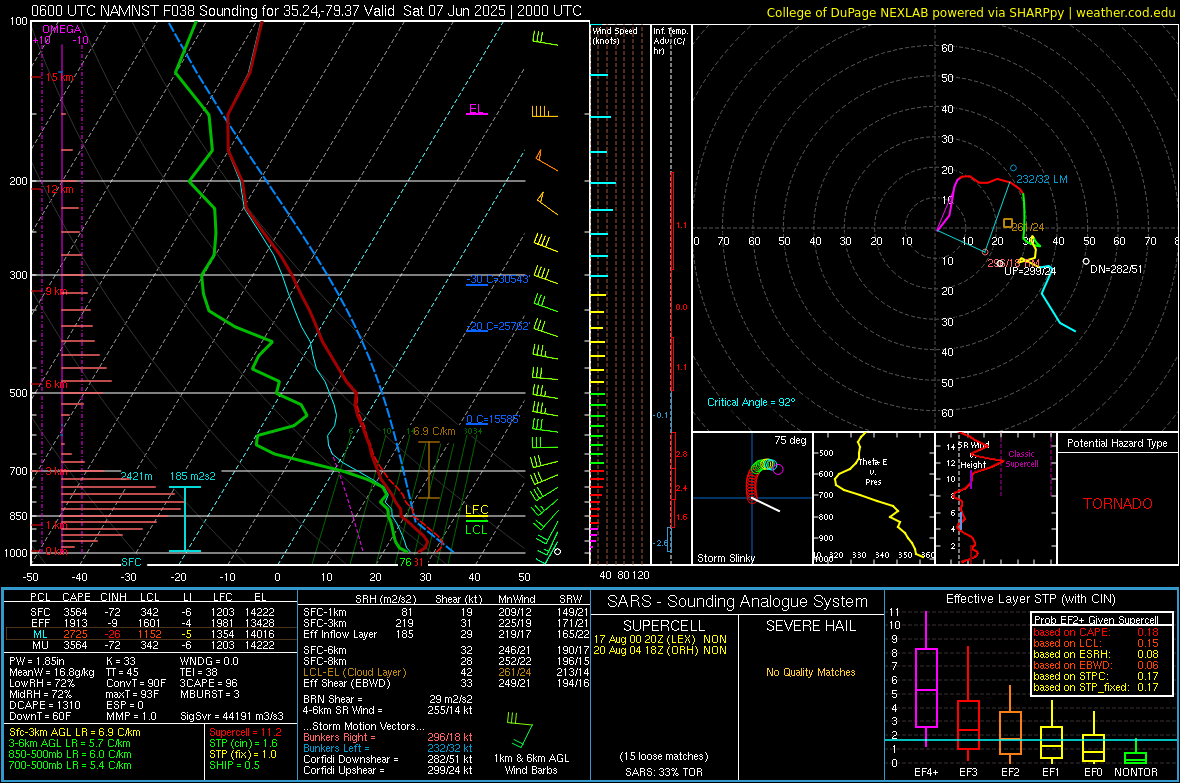Click the 185 m2s2 helicity label
The image size is (1180, 783).
[x=193, y=476]
